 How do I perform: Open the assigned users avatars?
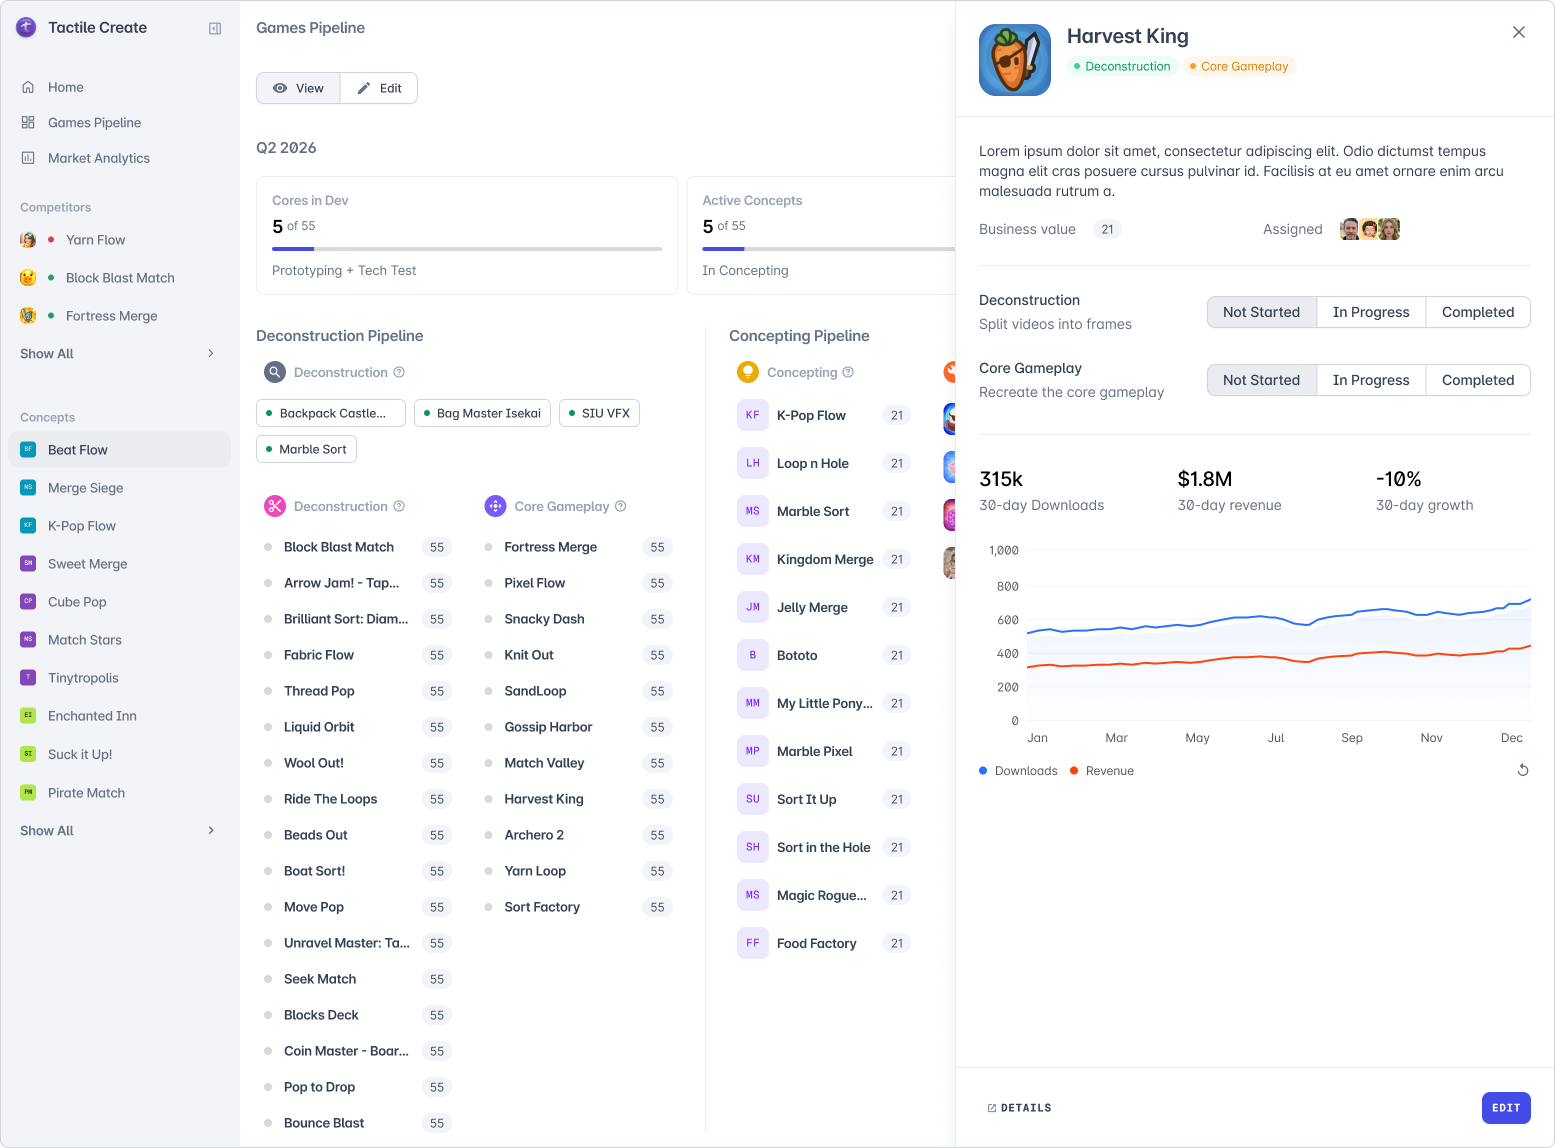(x=1370, y=229)
